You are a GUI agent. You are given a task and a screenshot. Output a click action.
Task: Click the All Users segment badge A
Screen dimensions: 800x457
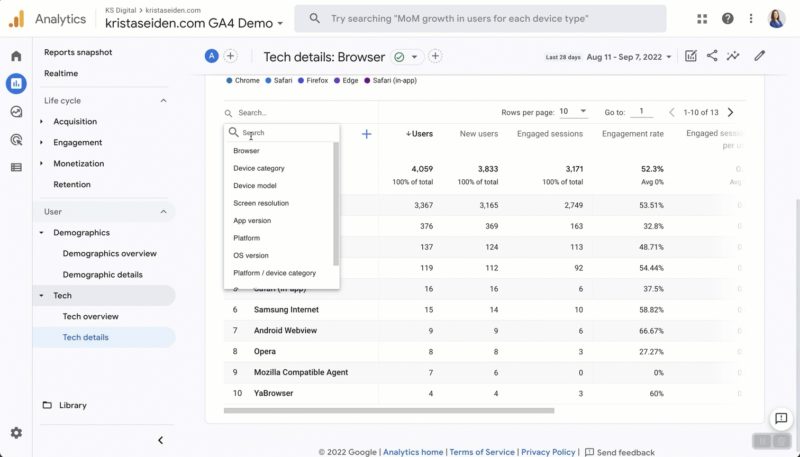212,56
